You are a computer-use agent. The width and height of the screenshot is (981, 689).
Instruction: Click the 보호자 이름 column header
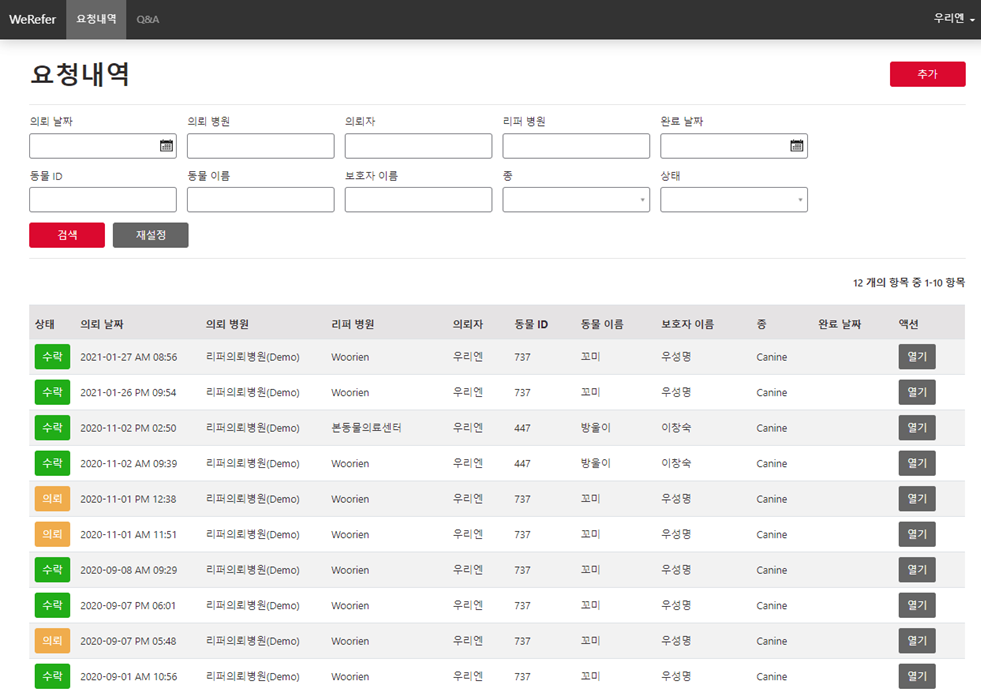(x=688, y=324)
